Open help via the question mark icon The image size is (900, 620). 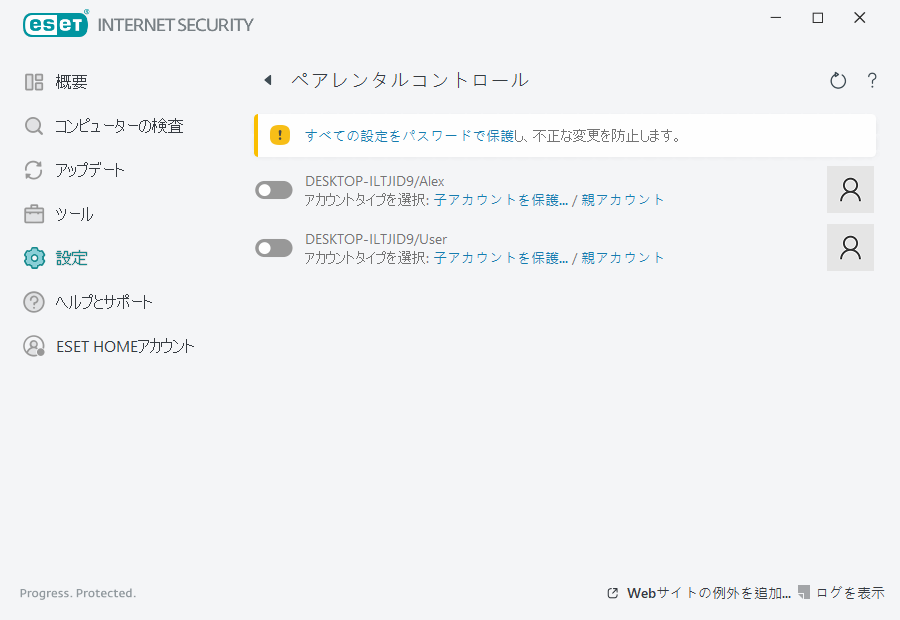point(872,81)
